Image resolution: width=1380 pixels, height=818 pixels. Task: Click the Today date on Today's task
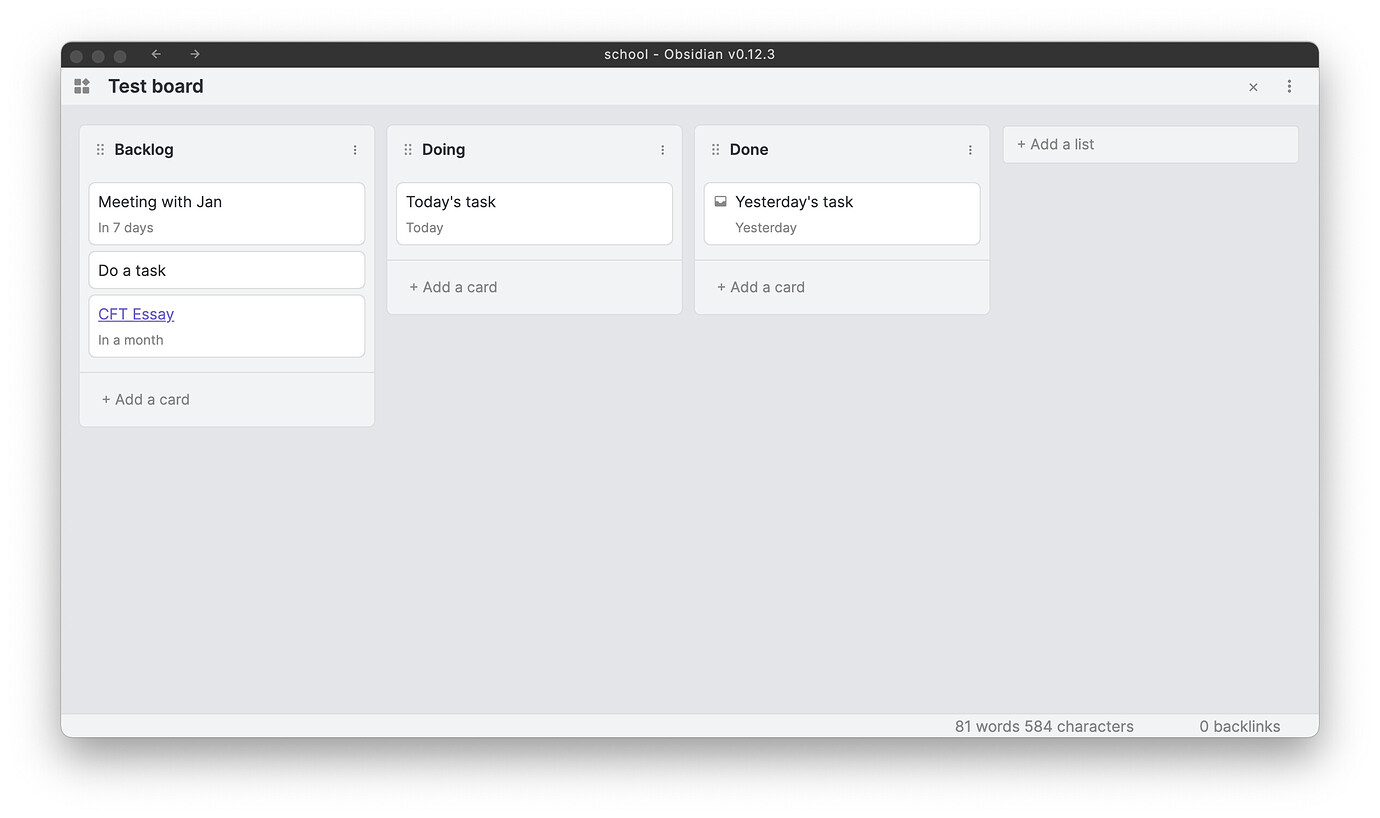click(x=425, y=228)
